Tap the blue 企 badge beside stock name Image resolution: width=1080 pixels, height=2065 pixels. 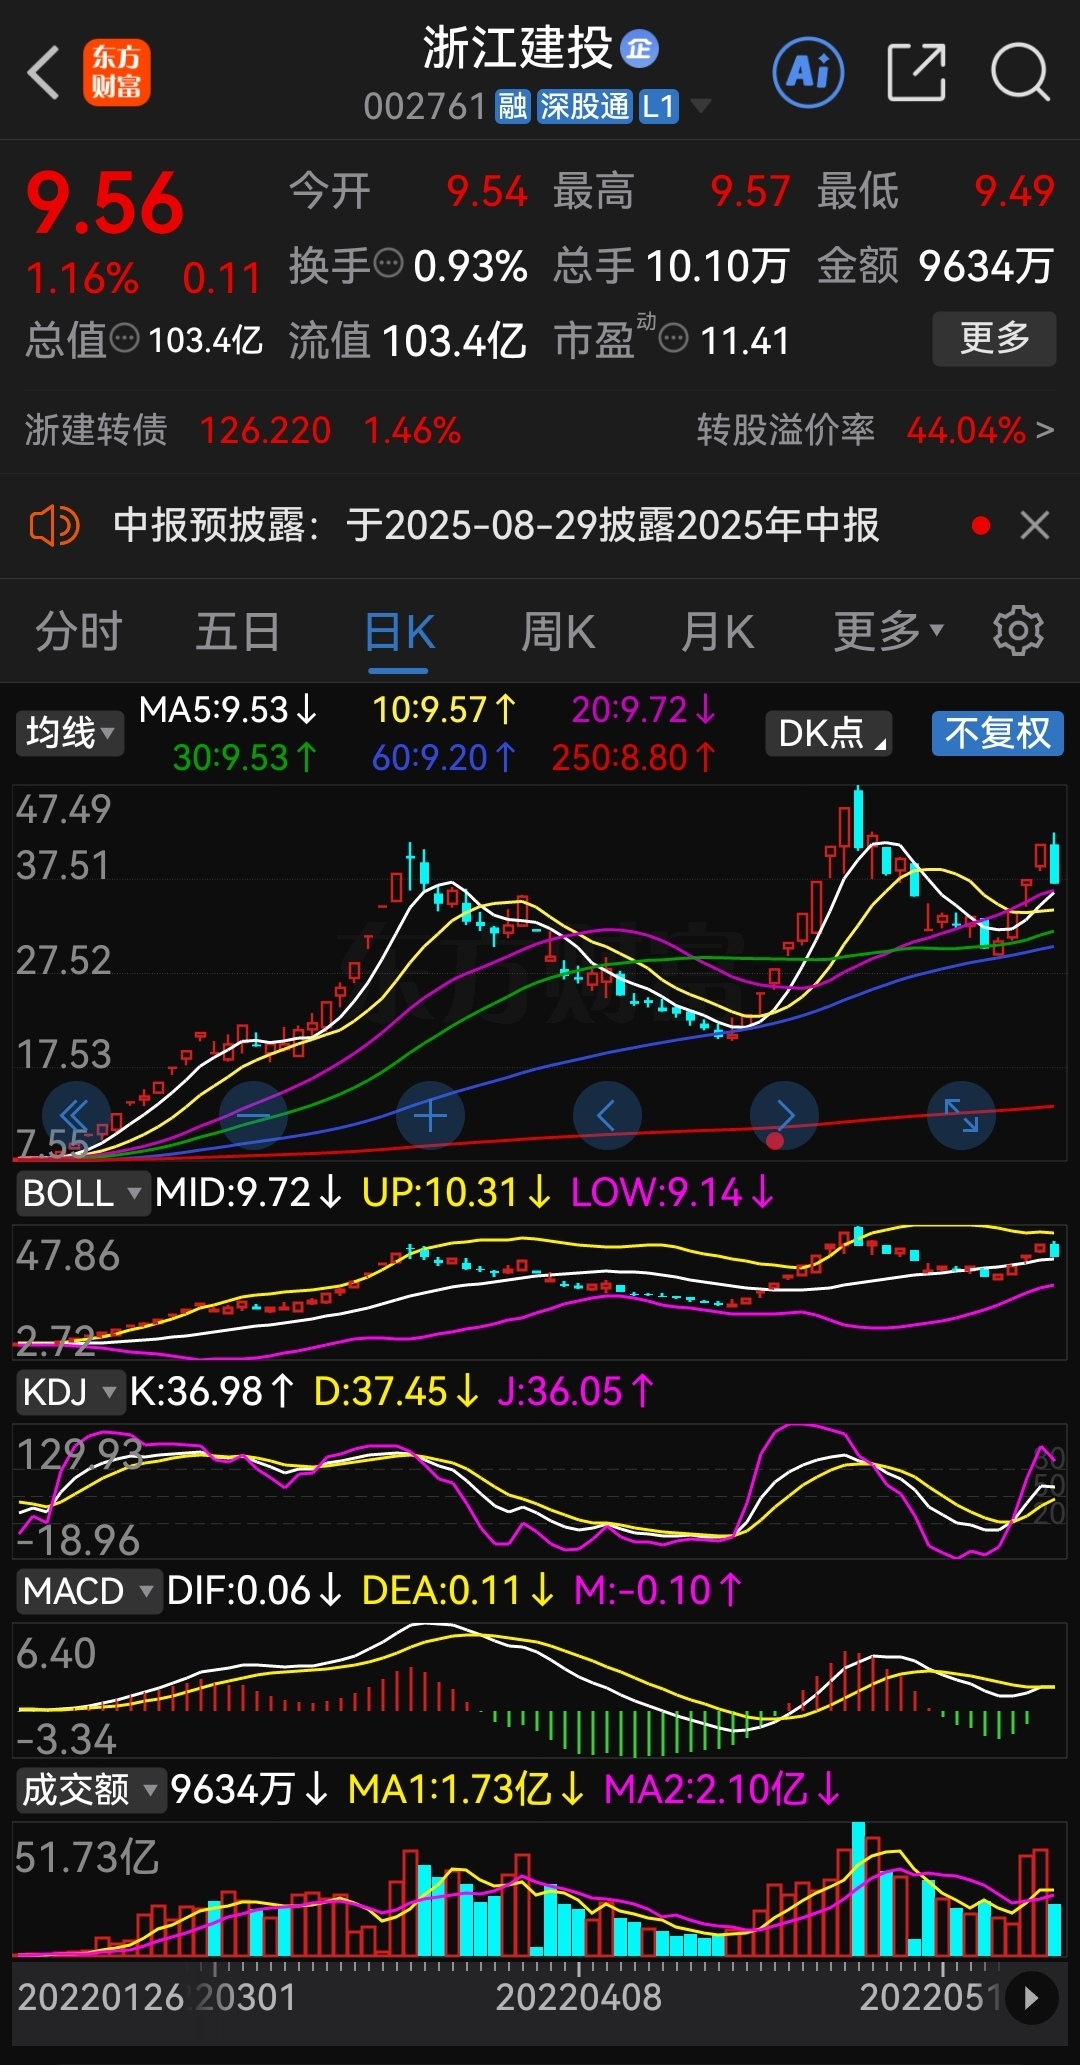[x=639, y=48]
